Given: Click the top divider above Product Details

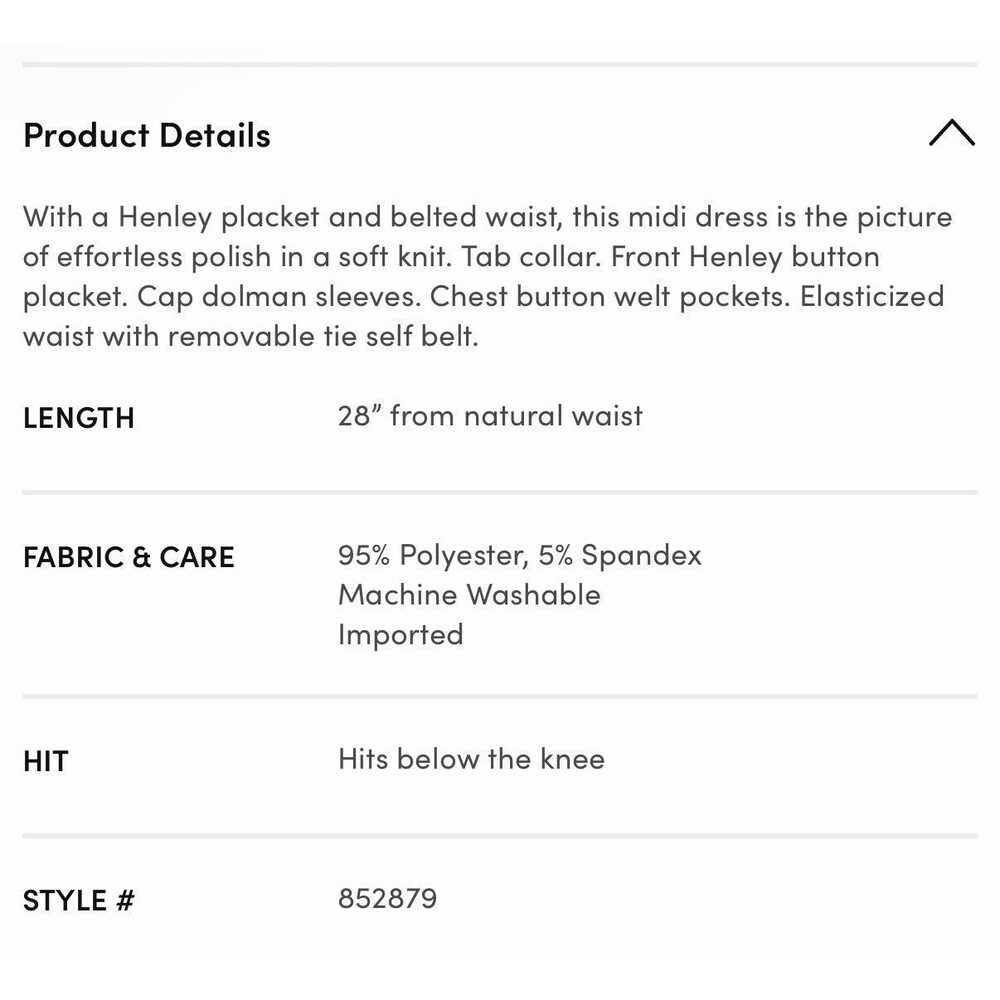Looking at the screenshot, I should 500,64.
